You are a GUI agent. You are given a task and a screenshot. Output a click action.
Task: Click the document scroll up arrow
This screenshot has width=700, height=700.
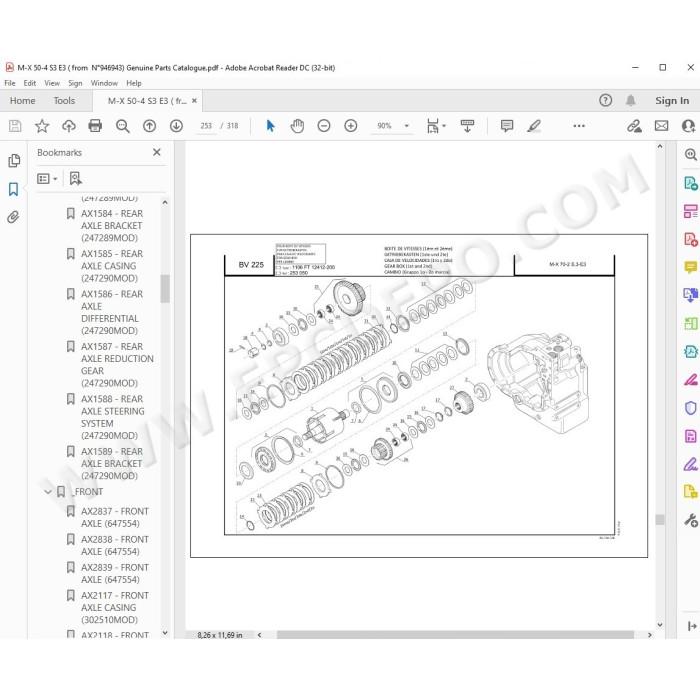click(x=660, y=146)
